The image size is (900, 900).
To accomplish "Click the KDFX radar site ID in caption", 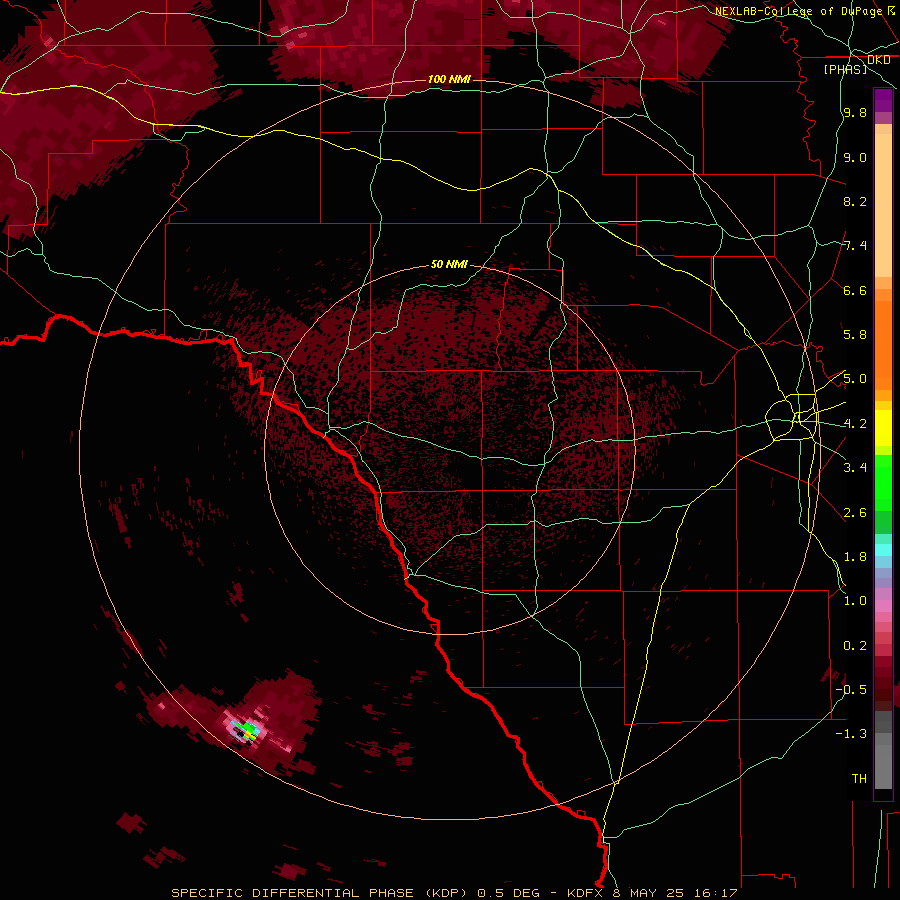I will click(587, 893).
